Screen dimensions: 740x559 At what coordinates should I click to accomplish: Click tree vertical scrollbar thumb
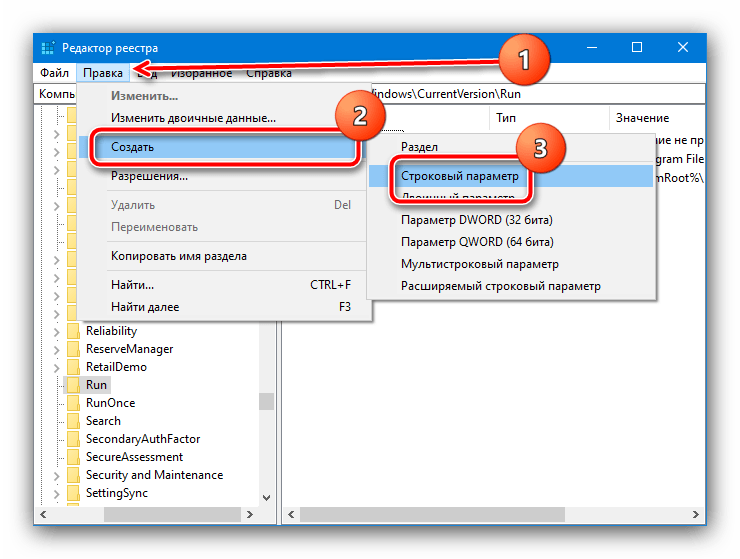coord(266,401)
